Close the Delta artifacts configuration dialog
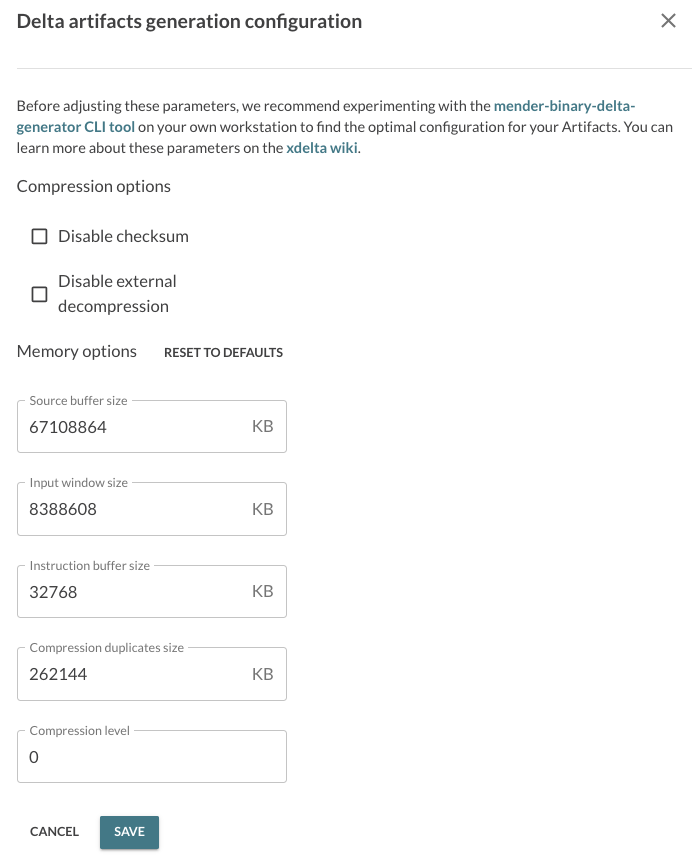 coord(669,21)
